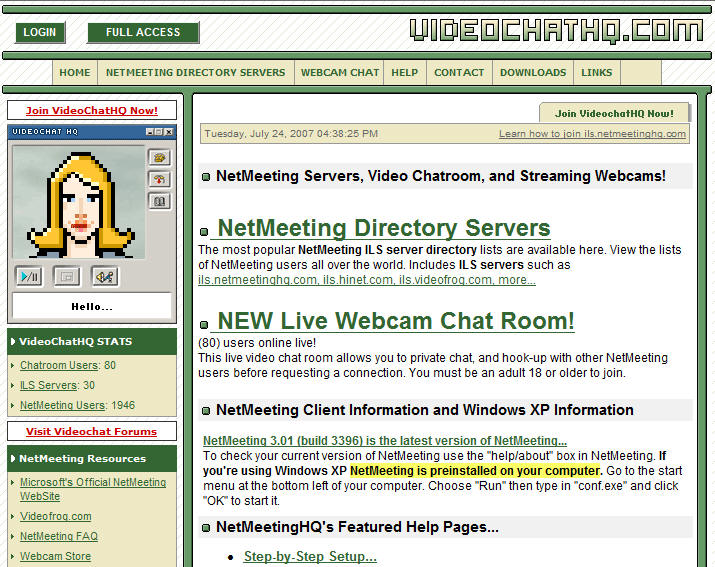
Task: Click the hang up phone icon
Action: tap(159, 180)
